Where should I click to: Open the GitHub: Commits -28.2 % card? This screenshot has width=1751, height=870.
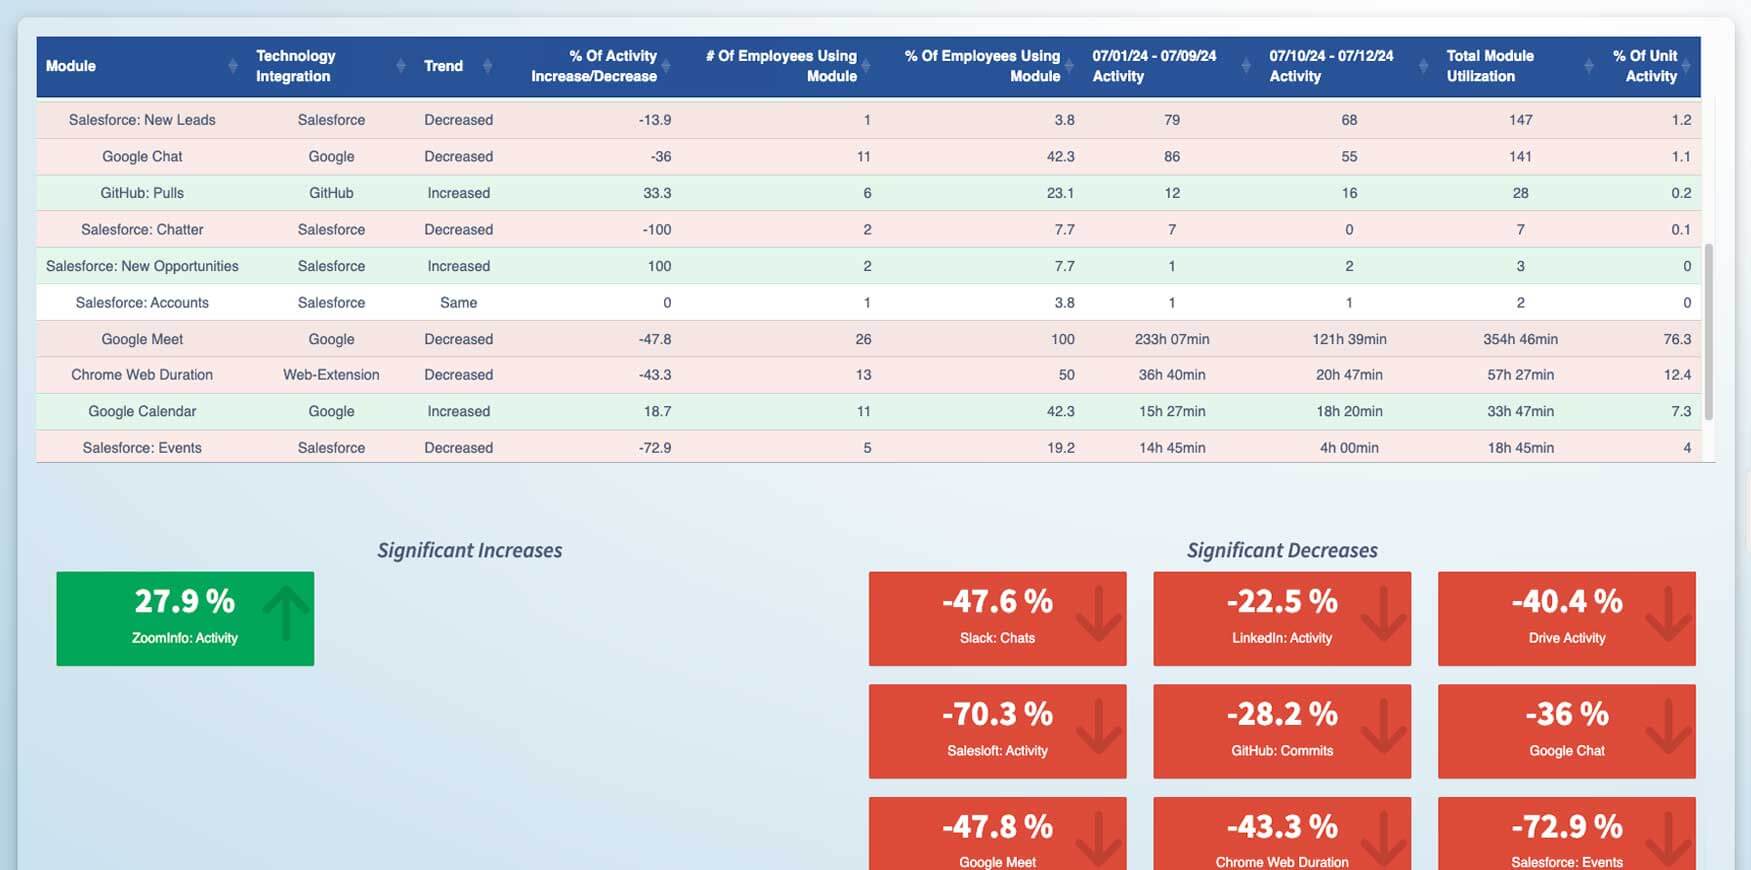click(x=1282, y=731)
